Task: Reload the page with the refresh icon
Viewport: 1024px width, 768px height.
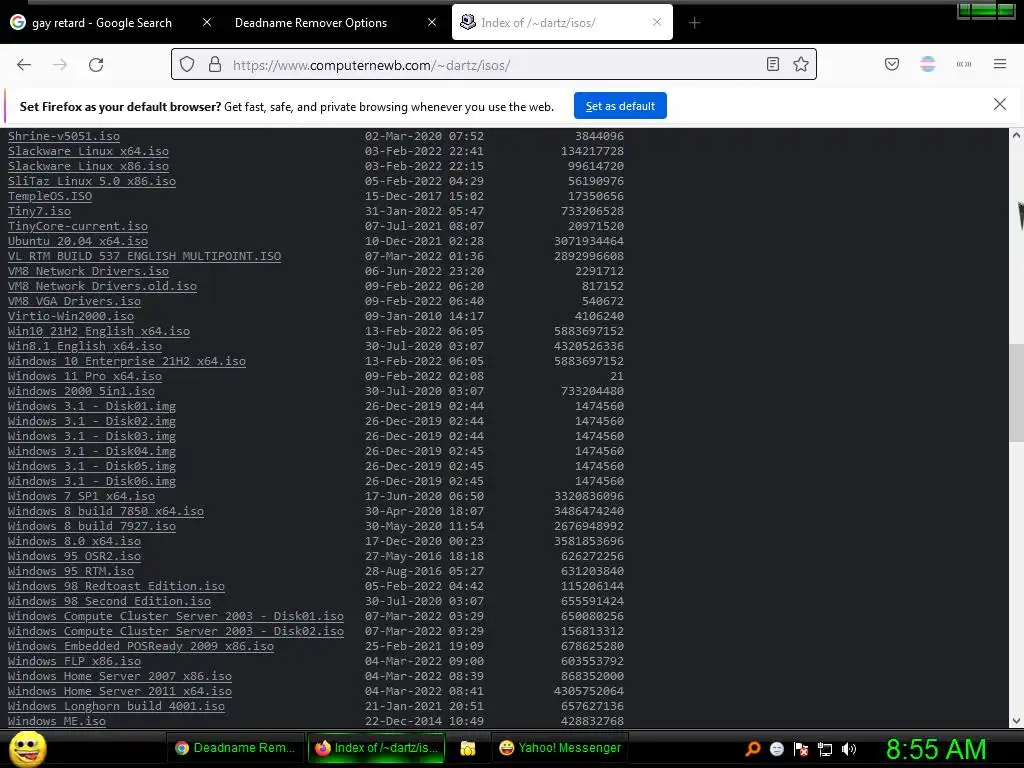Action: (x=96, y=65)
